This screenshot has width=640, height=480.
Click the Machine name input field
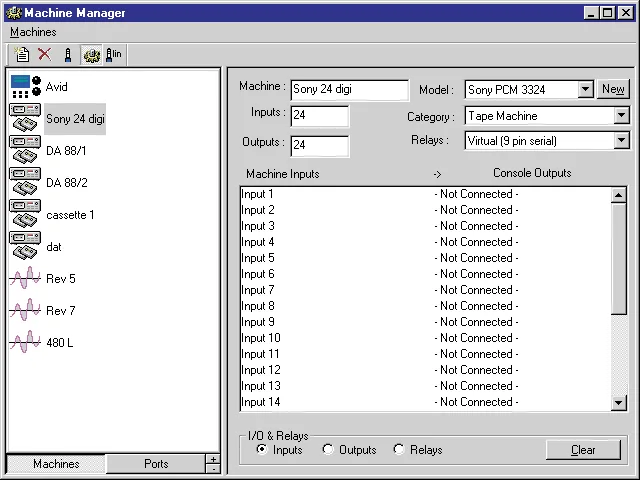(x=349, y=90)
